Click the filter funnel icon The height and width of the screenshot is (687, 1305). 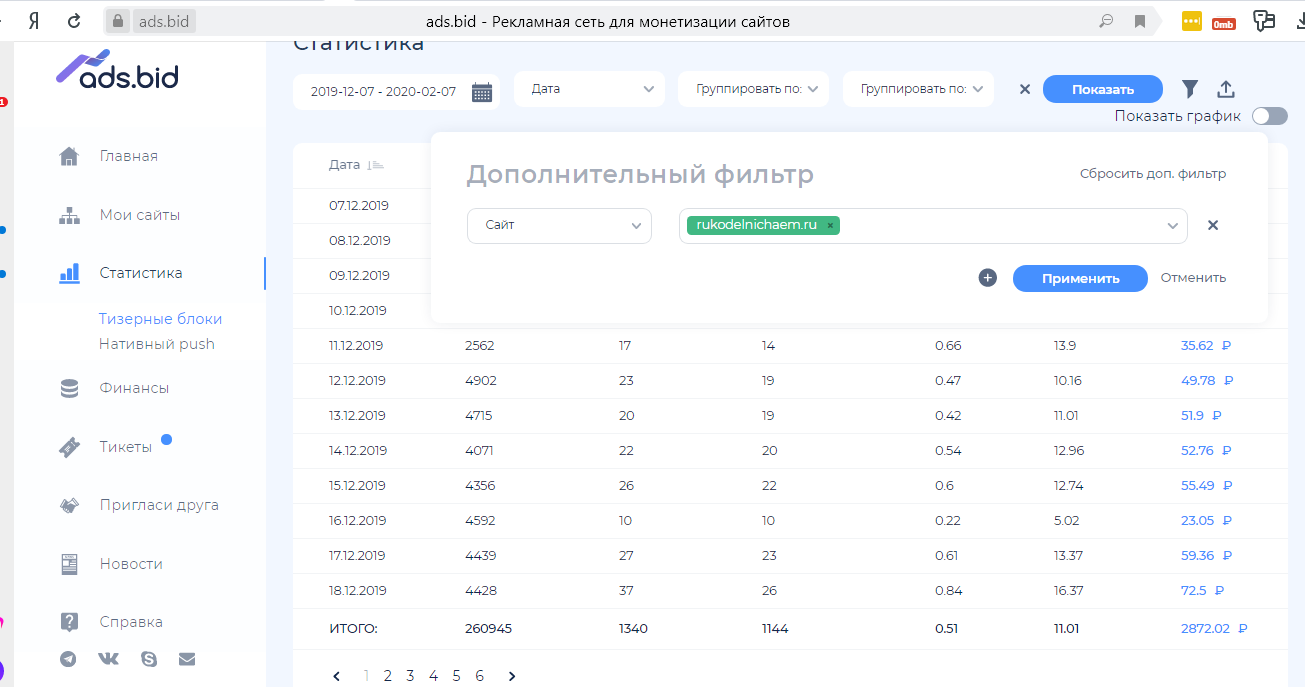tap(1189, 89)
